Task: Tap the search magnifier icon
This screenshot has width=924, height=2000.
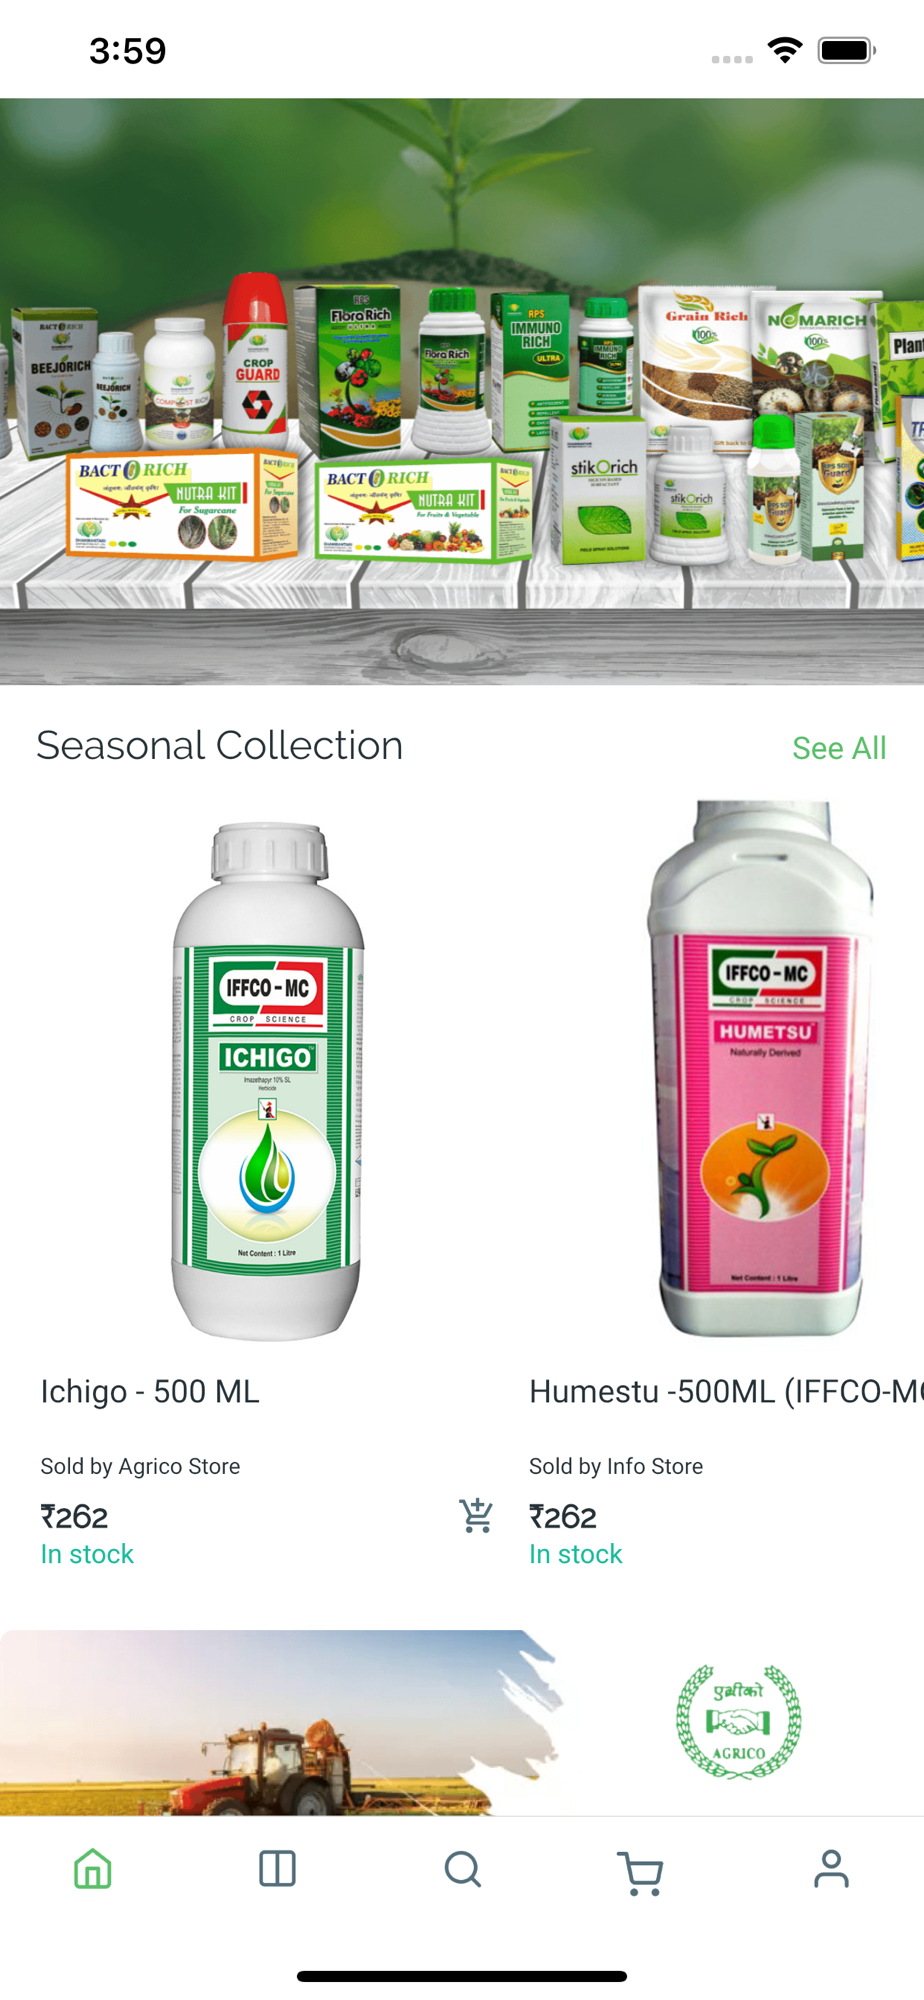Action: pos(462,1868)
